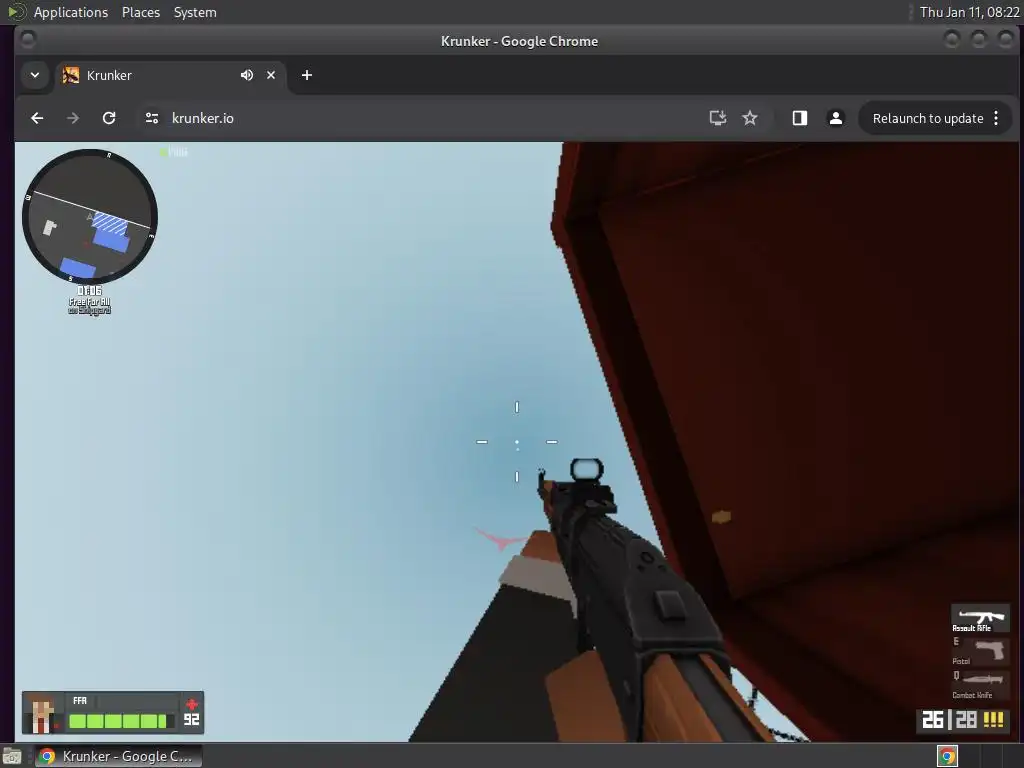Click the Relaunch to update button
1024x768 pixels.
tap(928, 118)
